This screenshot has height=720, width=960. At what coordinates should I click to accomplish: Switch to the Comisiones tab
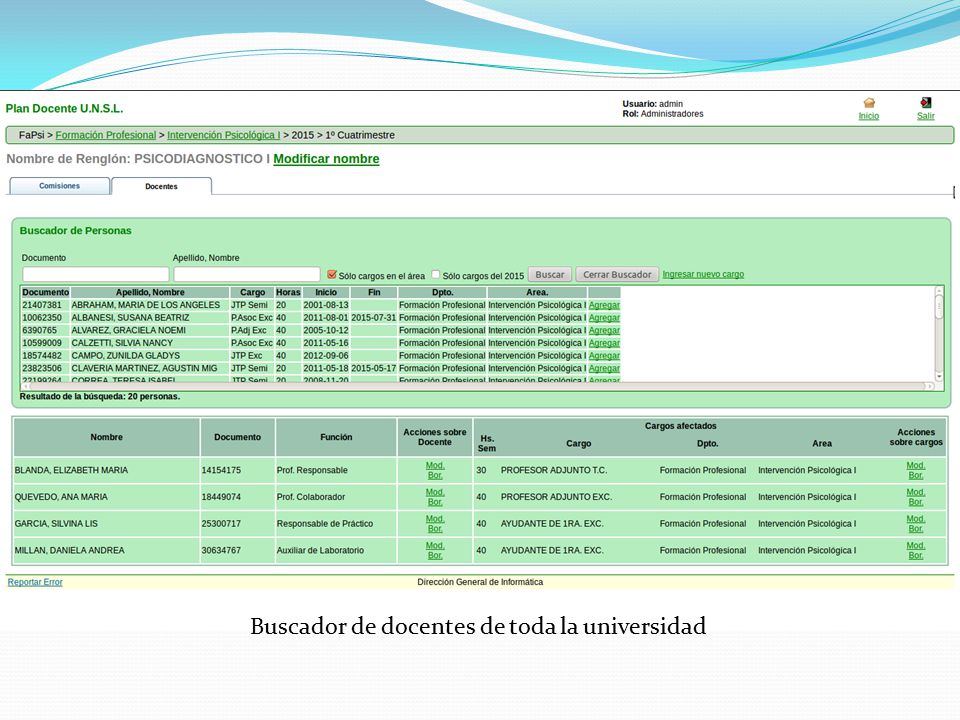(59, 186)
